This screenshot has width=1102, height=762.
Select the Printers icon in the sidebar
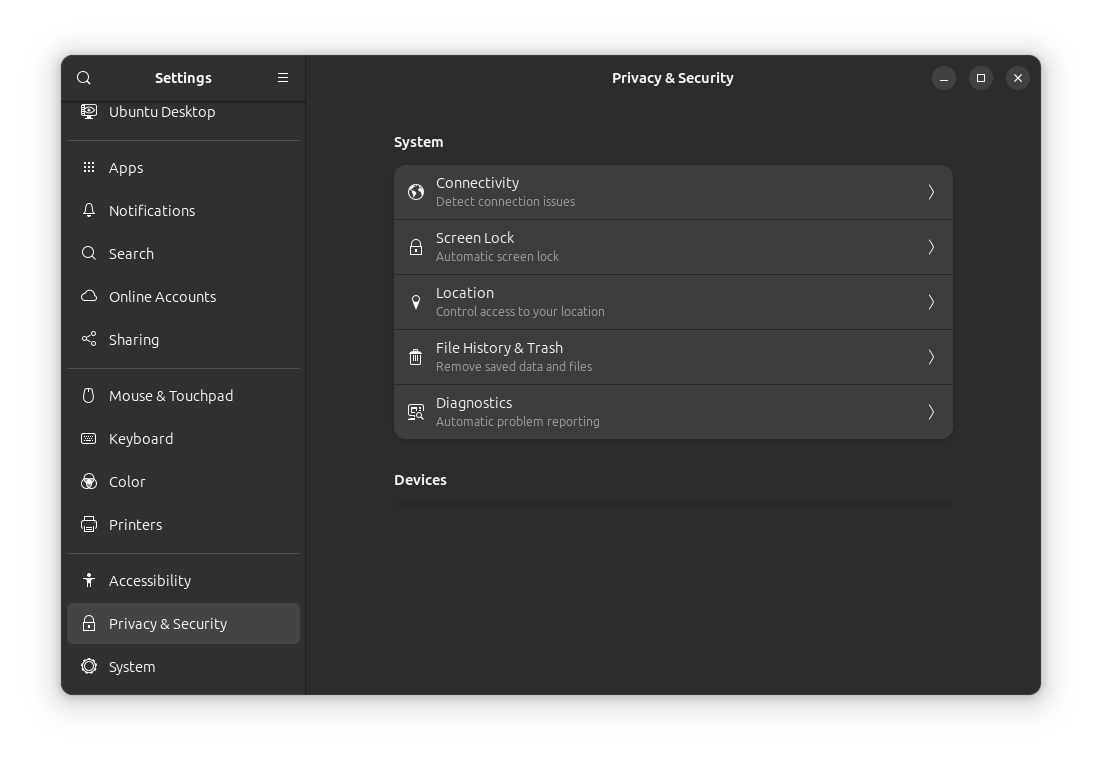88,524
